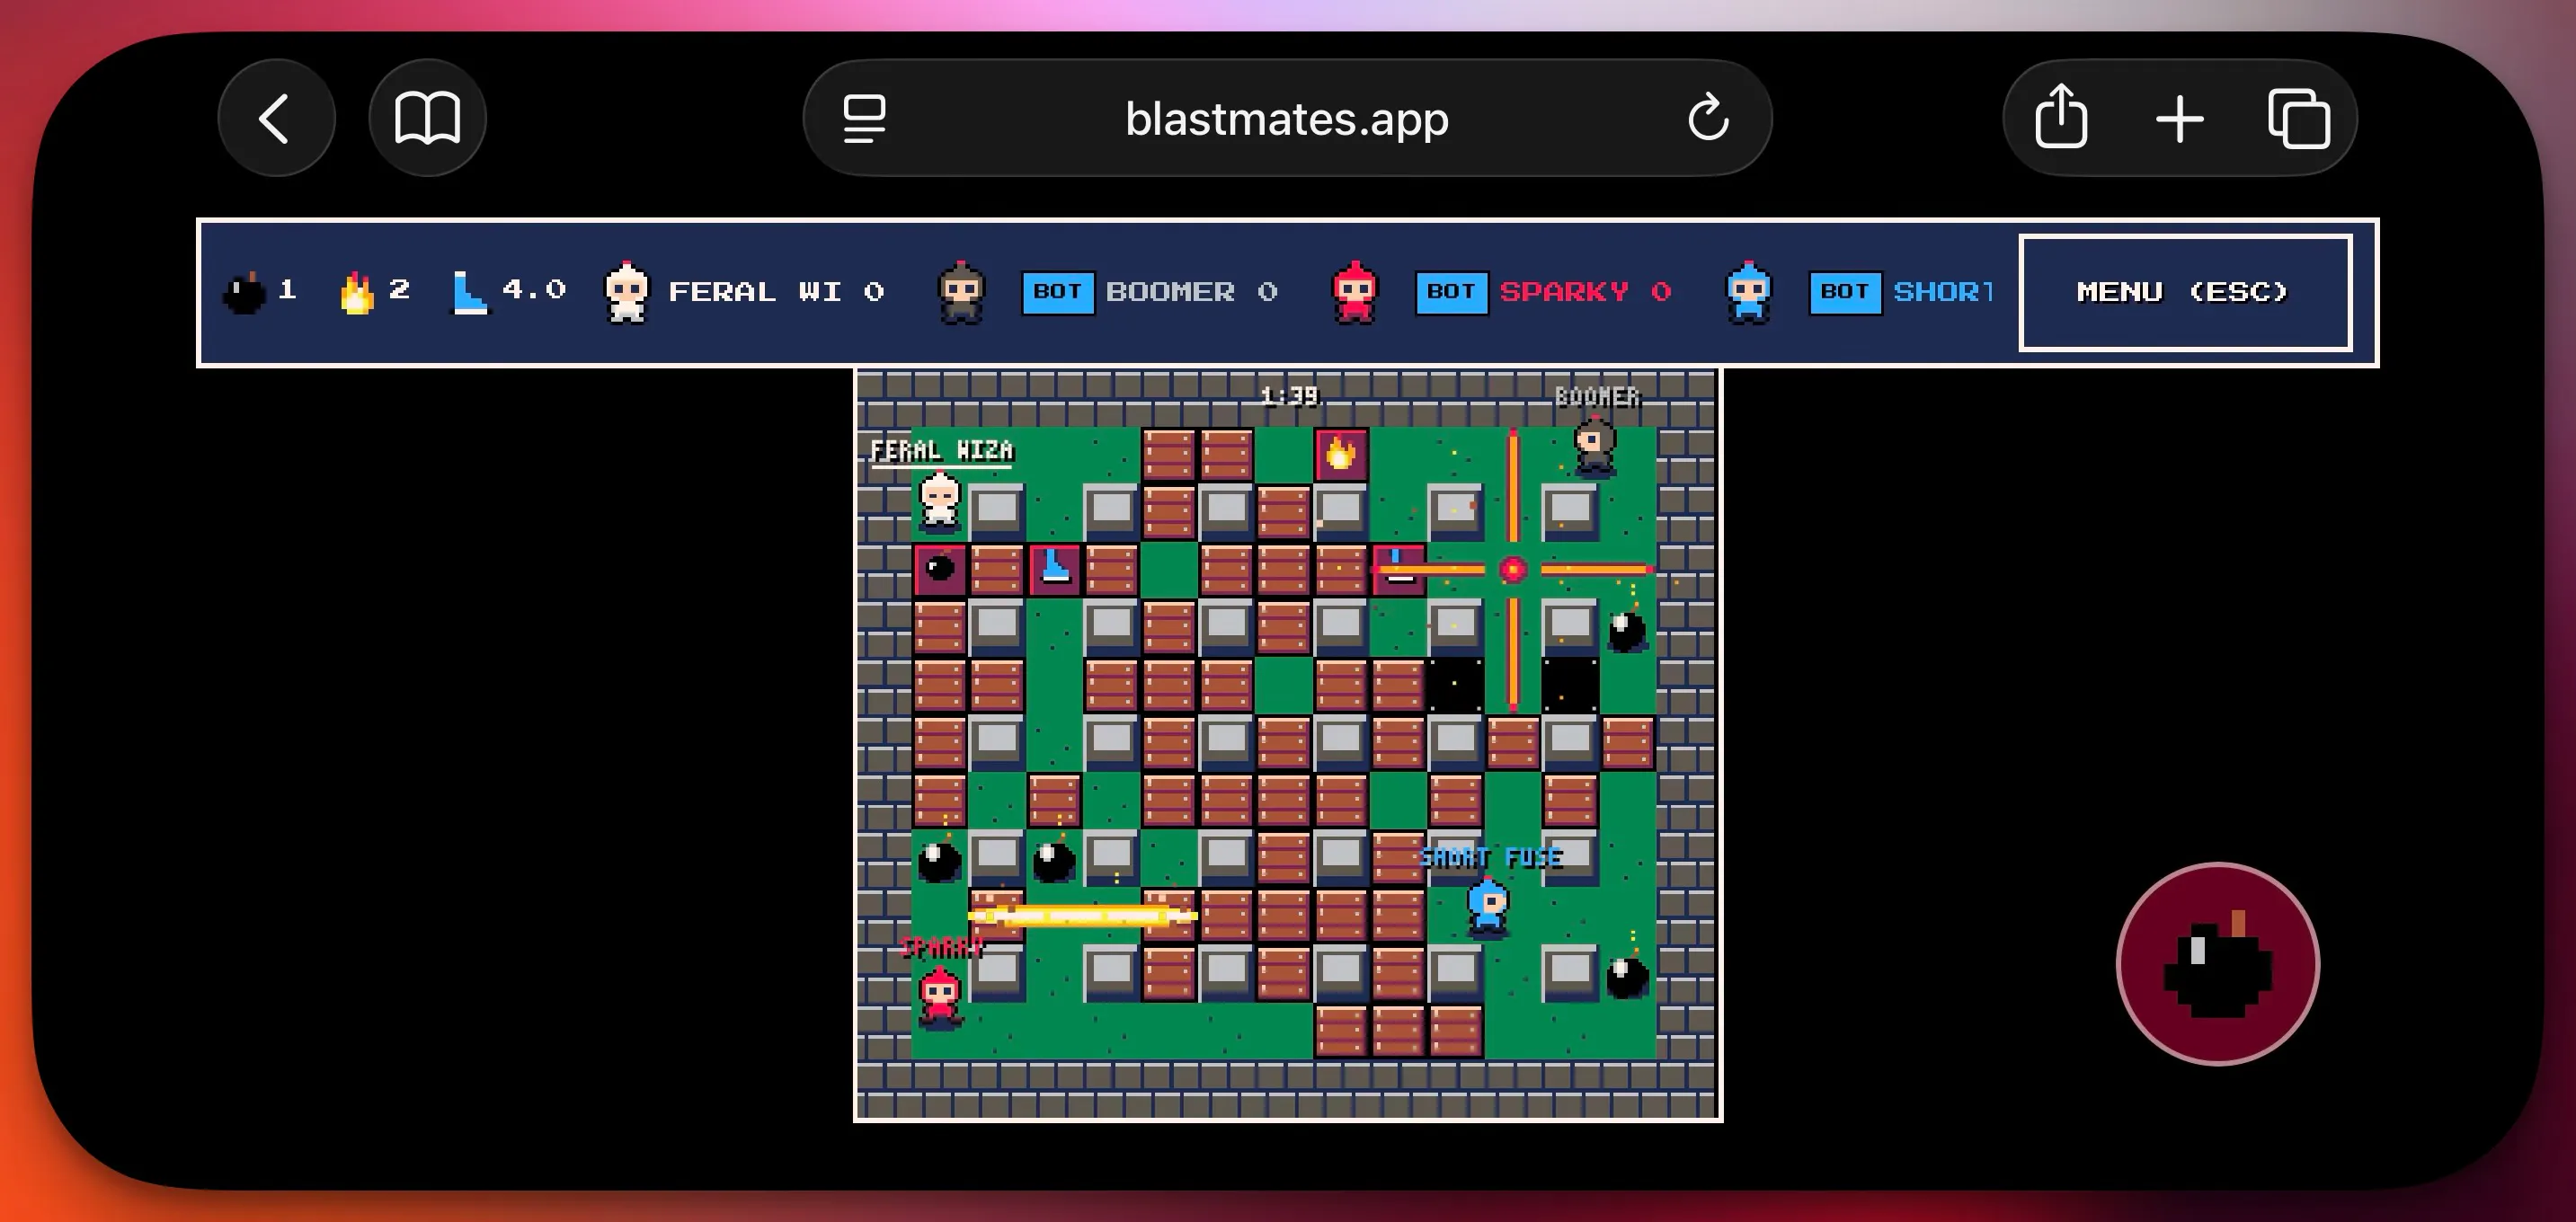Open a new tab with plus icon
Image resolution: width=2576 pixels, height=1222 pixels.
[2180, 119]
